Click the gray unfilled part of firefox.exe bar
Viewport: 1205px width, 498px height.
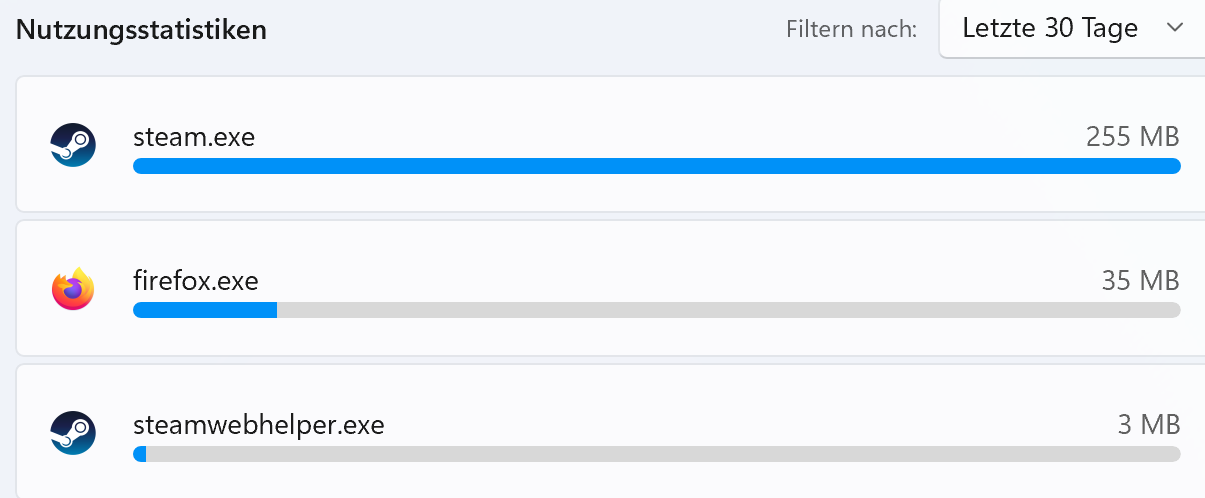[728, 310]
